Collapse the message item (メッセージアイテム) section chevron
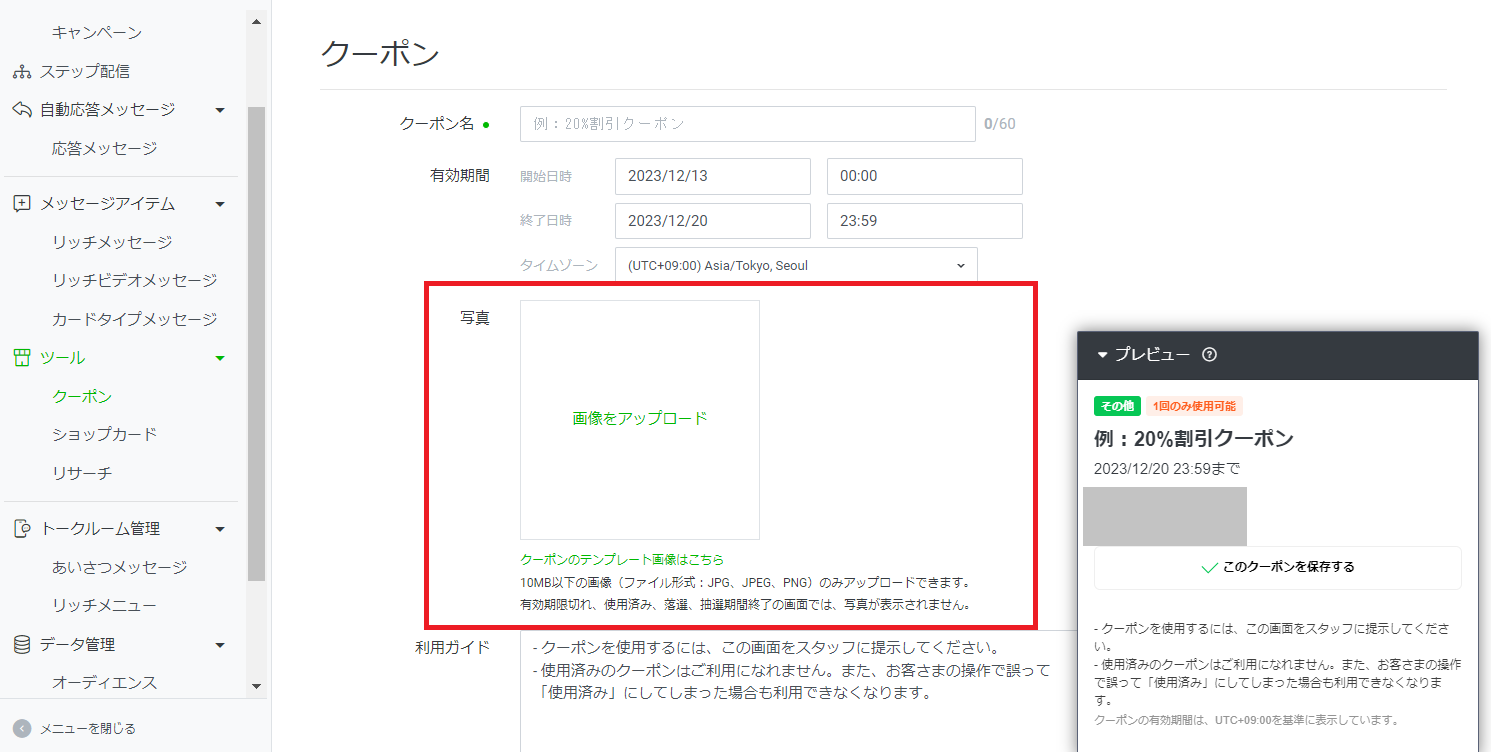This screenshot has width=1491, height=752. tap(220, 204)
